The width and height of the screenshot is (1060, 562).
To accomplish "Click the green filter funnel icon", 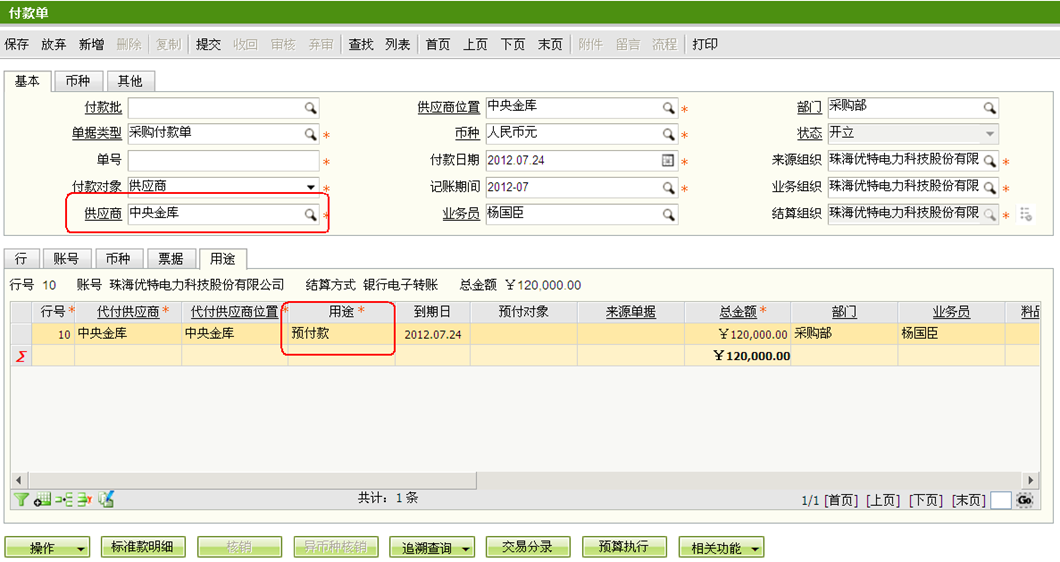I will coord(21,499).
